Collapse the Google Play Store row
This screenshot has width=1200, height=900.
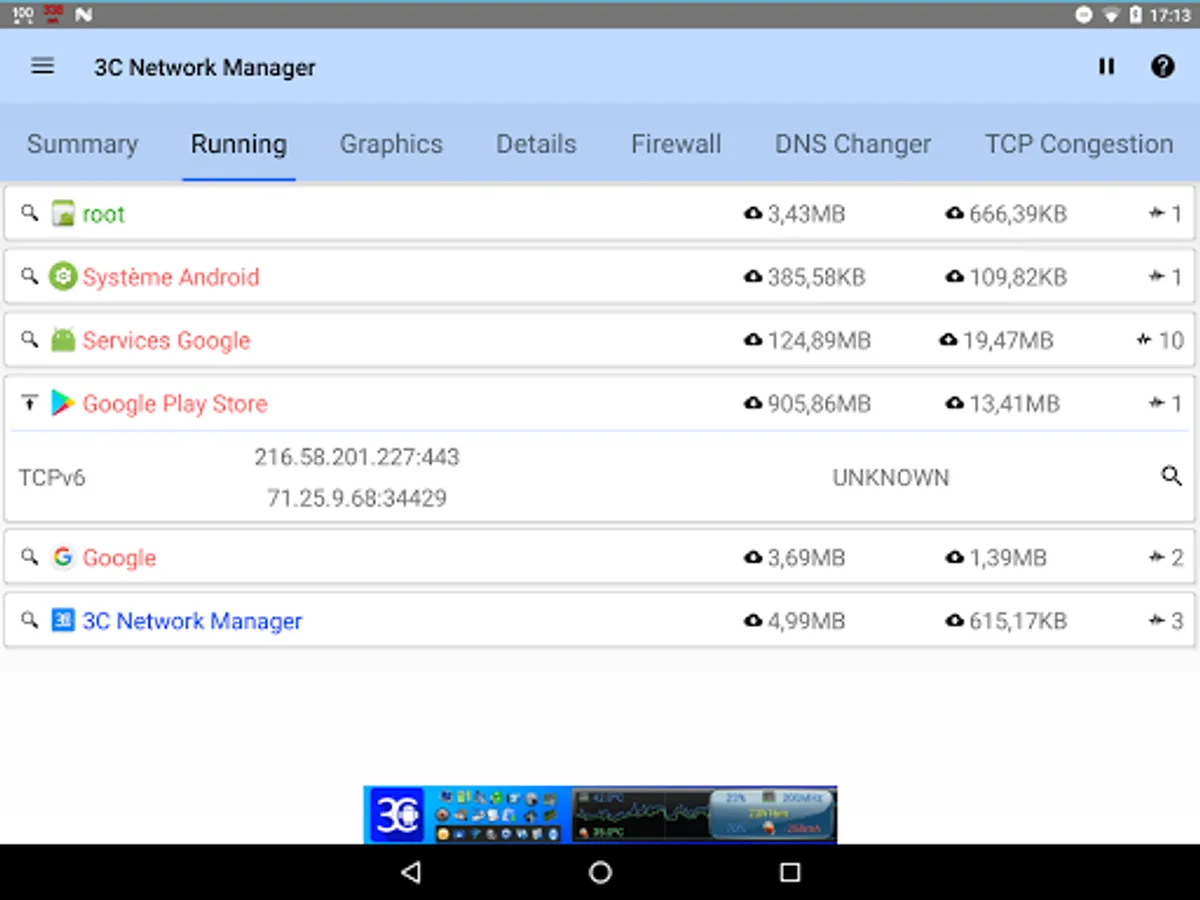[30, 403]
